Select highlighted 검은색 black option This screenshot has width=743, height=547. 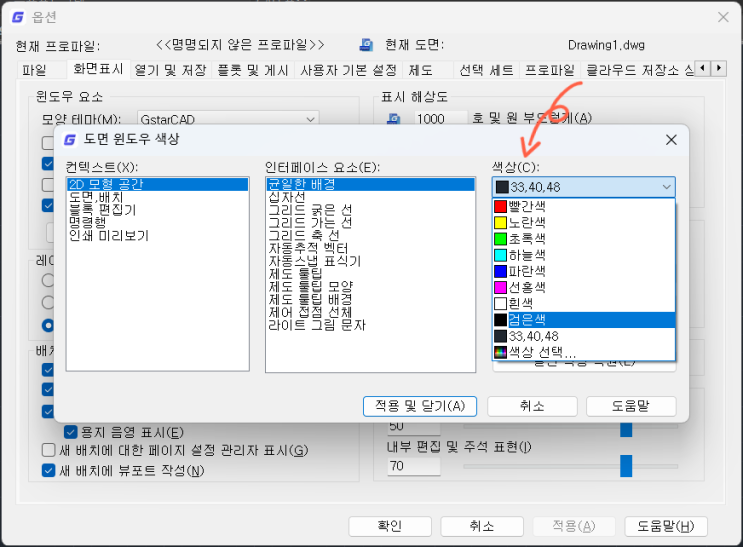point(584,320)
